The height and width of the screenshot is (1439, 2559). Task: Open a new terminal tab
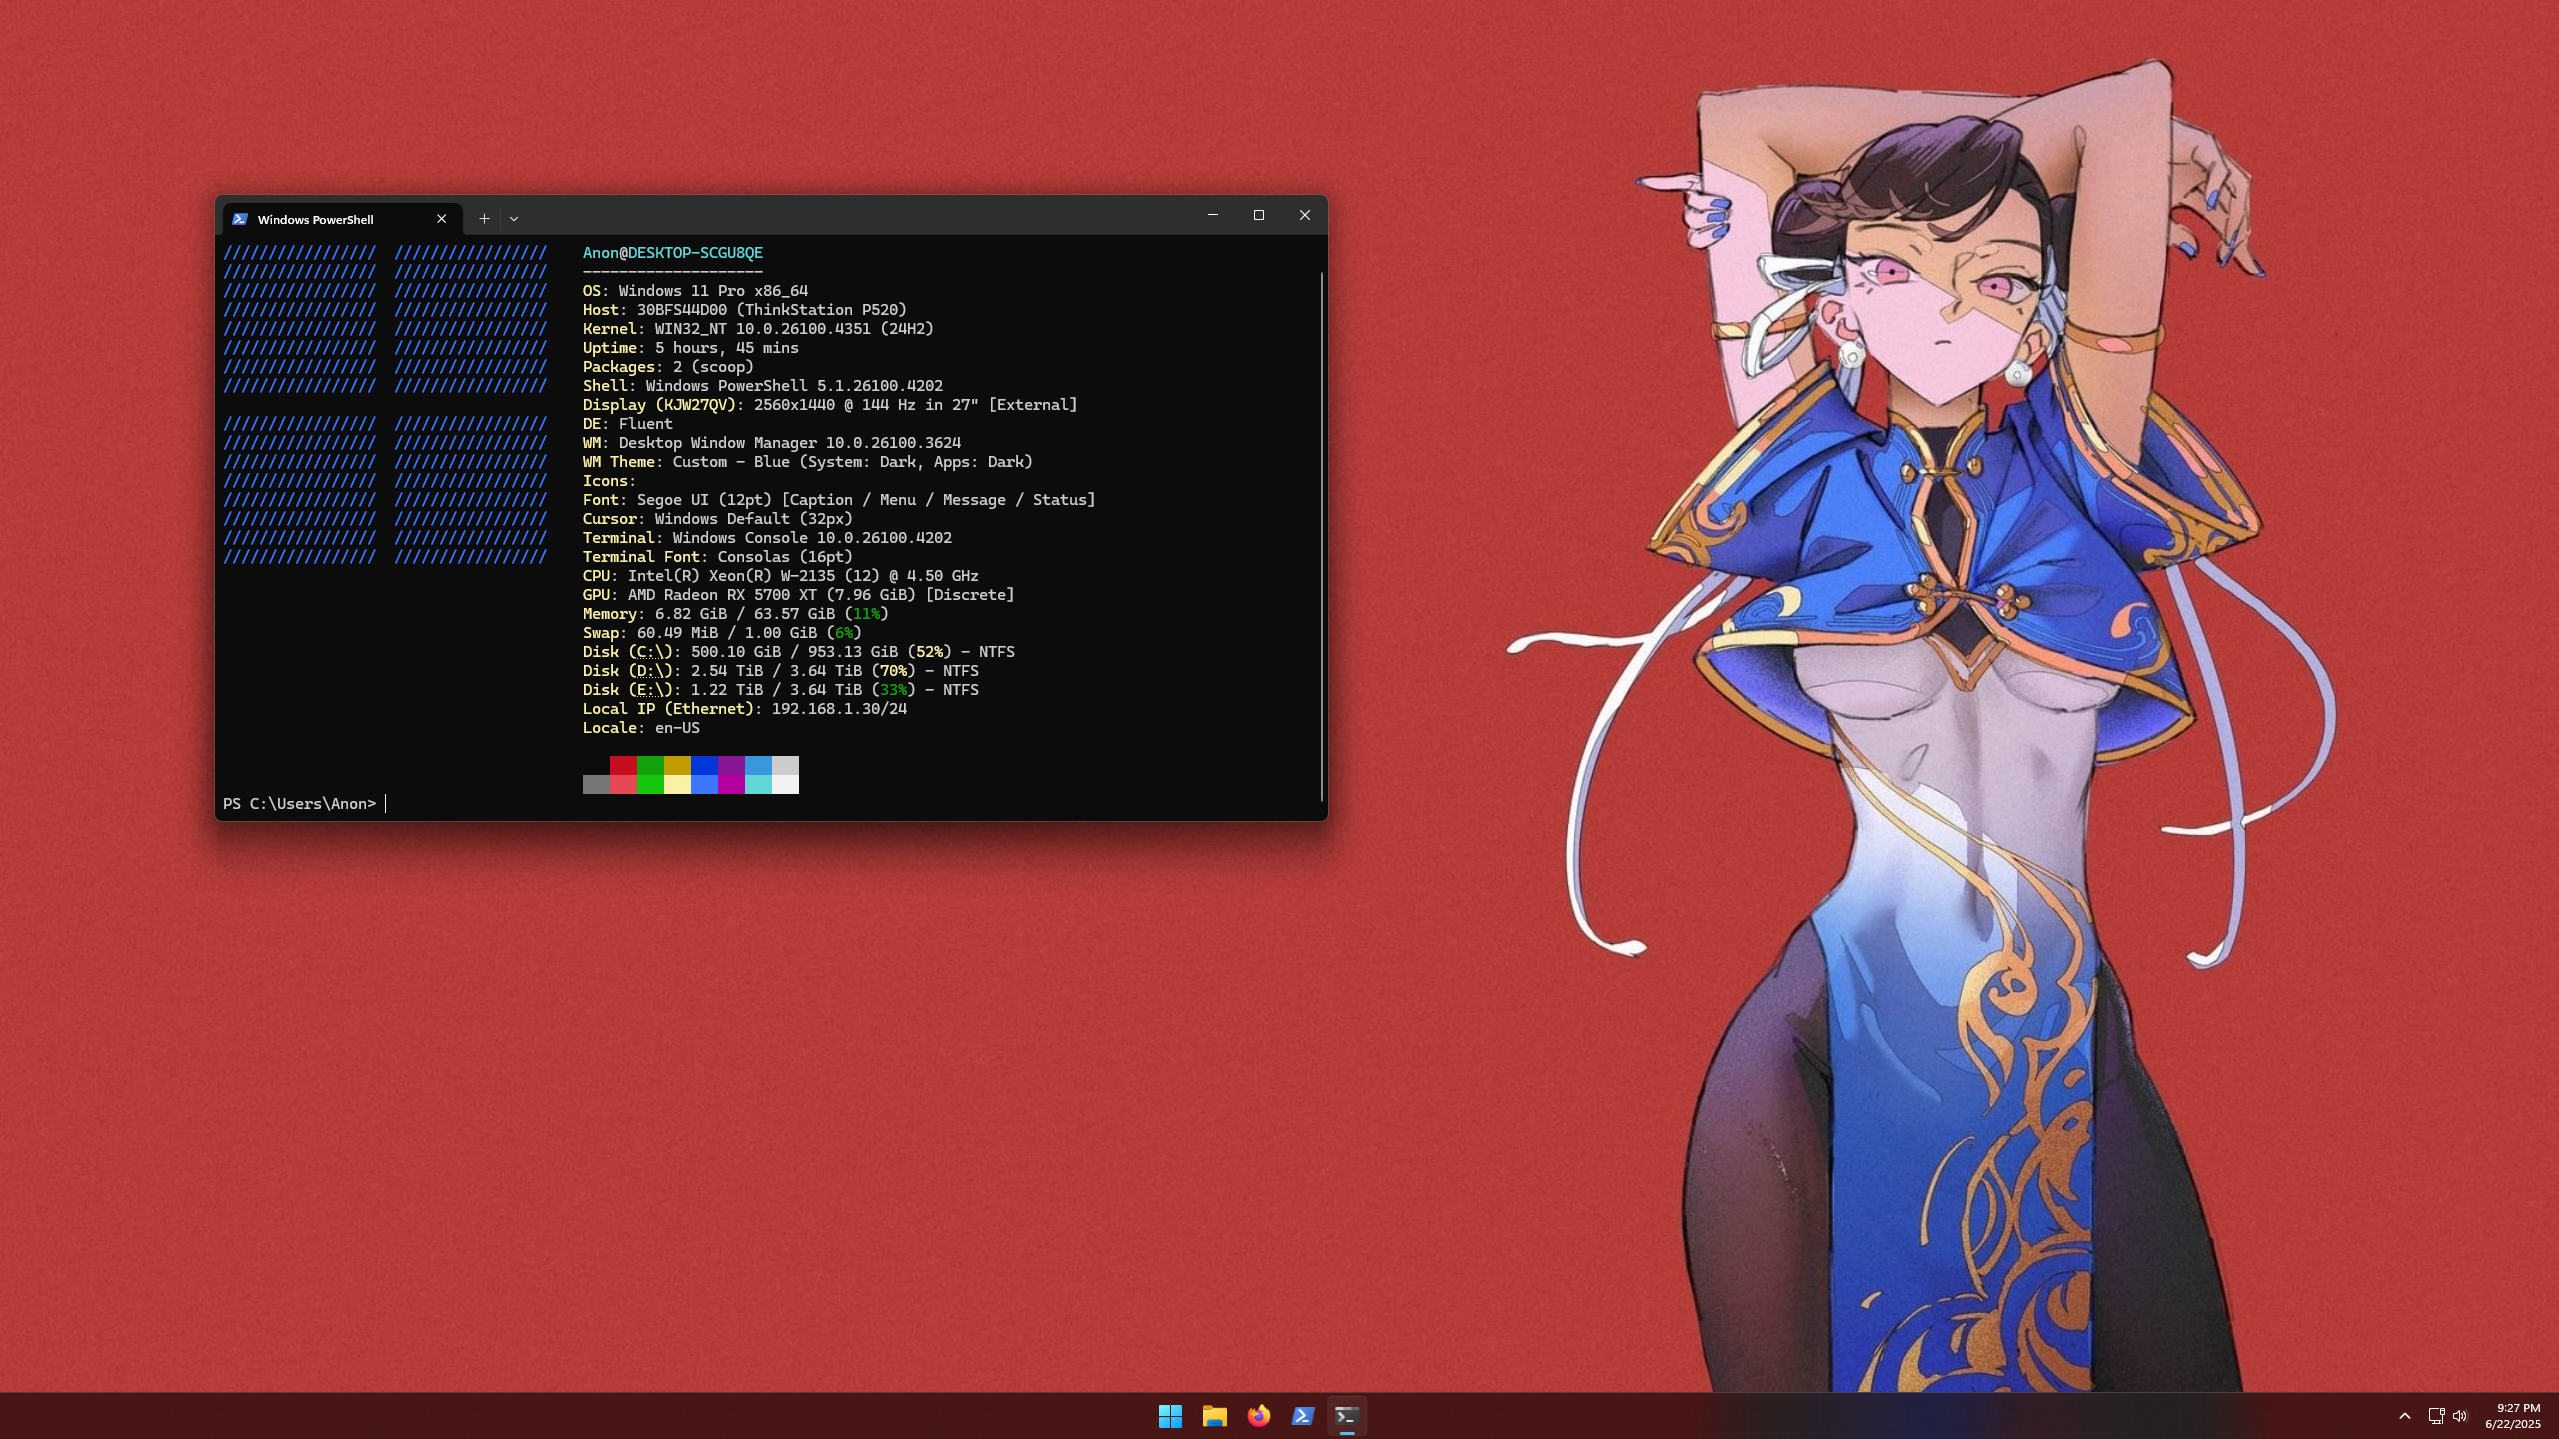[x=484, y=218]
